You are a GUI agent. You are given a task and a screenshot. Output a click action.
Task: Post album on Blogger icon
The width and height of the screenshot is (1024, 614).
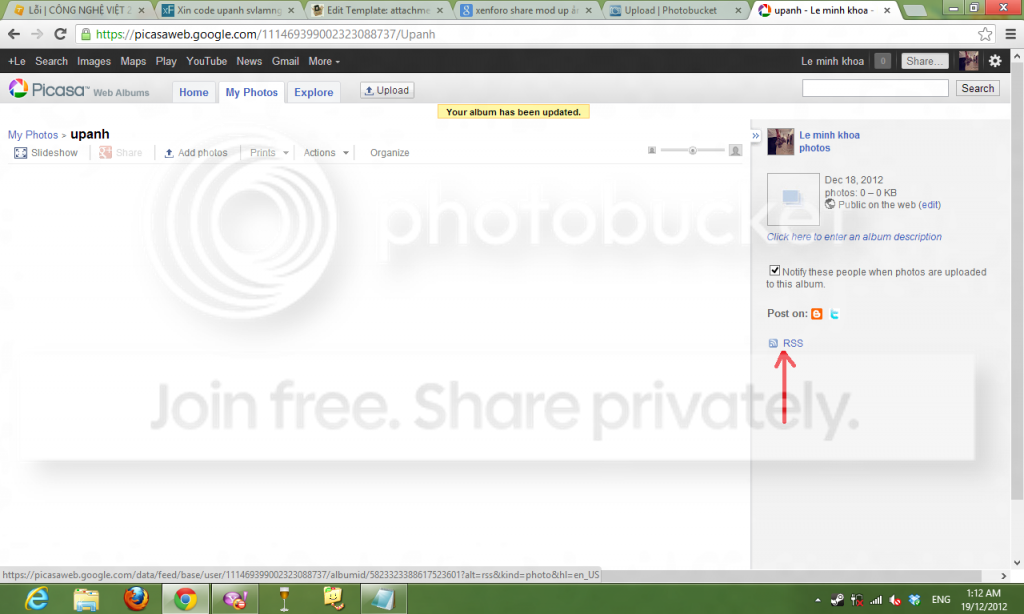click(816, 314)
